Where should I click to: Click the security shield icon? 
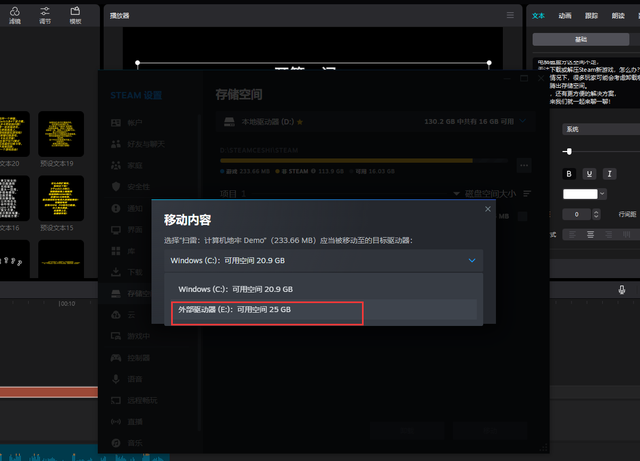click(116, 187)
